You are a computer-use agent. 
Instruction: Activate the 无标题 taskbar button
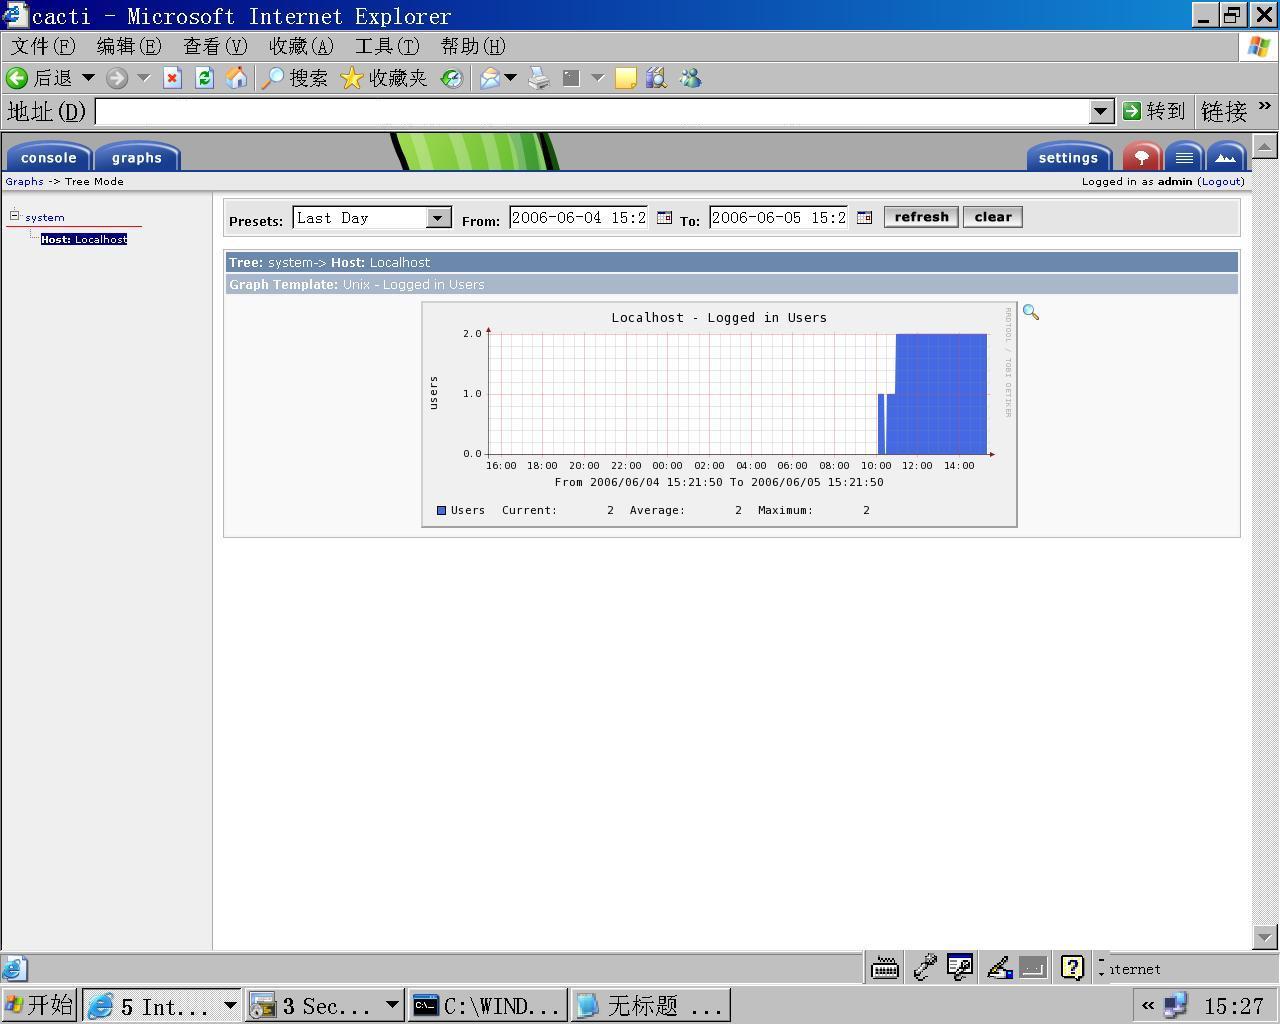(650, 1005)
